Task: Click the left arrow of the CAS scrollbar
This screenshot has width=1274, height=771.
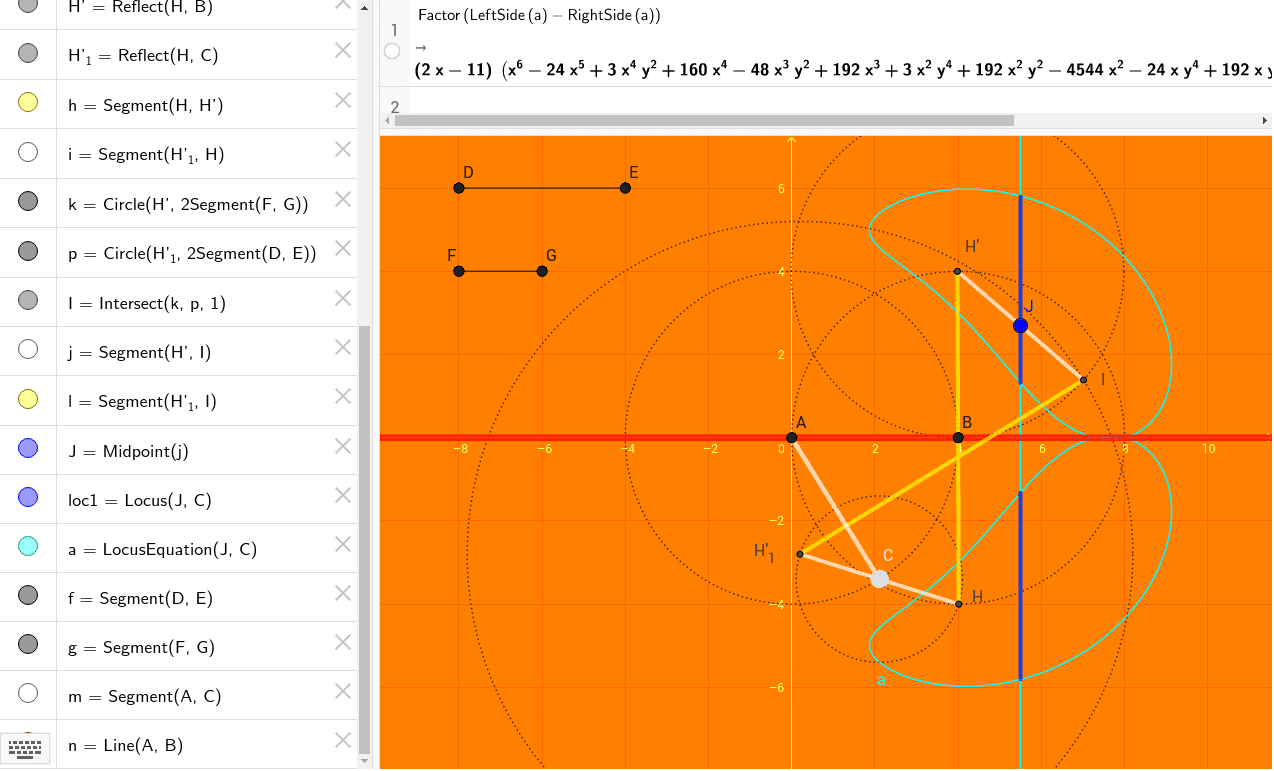Action: pos(386,120)
